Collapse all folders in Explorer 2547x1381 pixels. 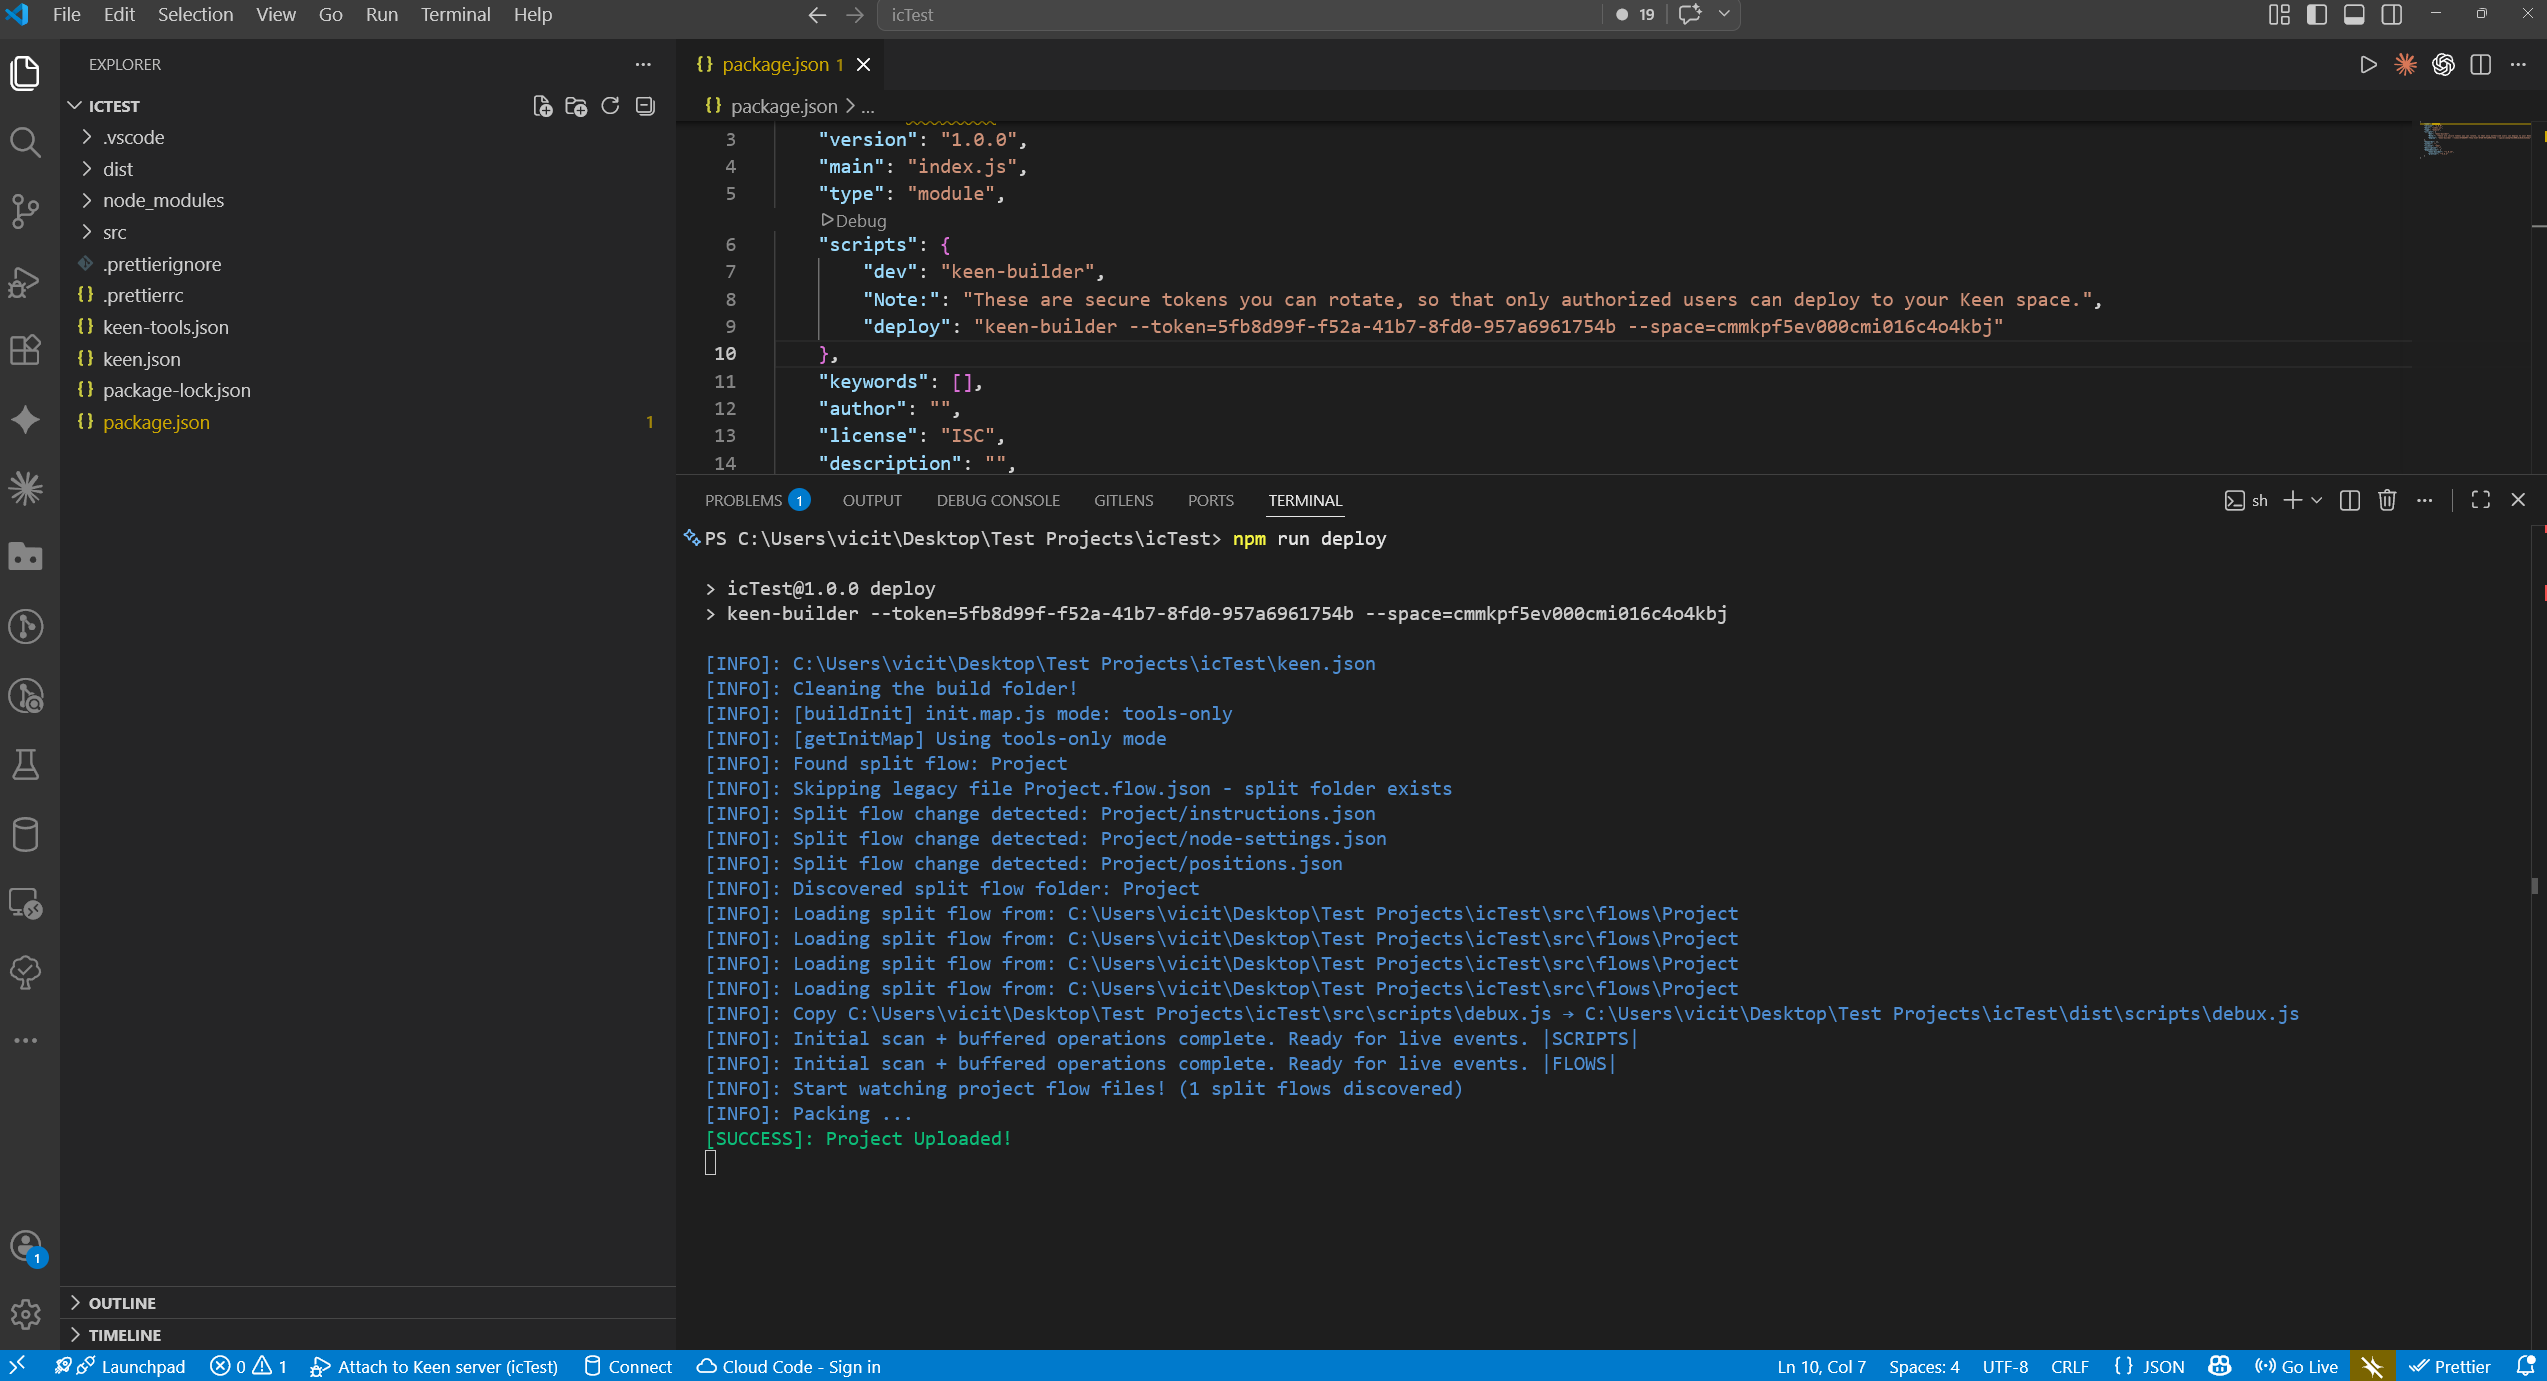645,106
